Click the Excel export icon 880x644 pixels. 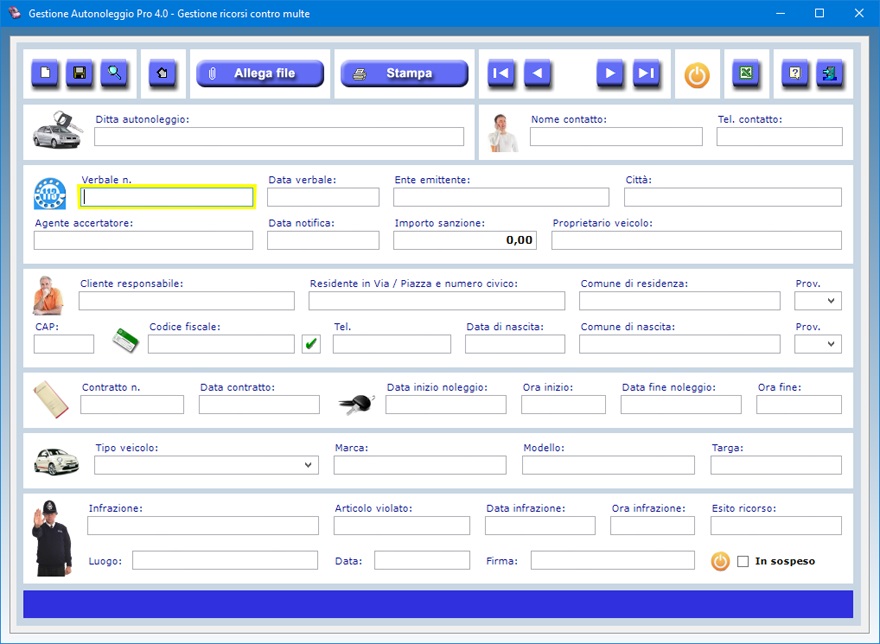point(746,73)
